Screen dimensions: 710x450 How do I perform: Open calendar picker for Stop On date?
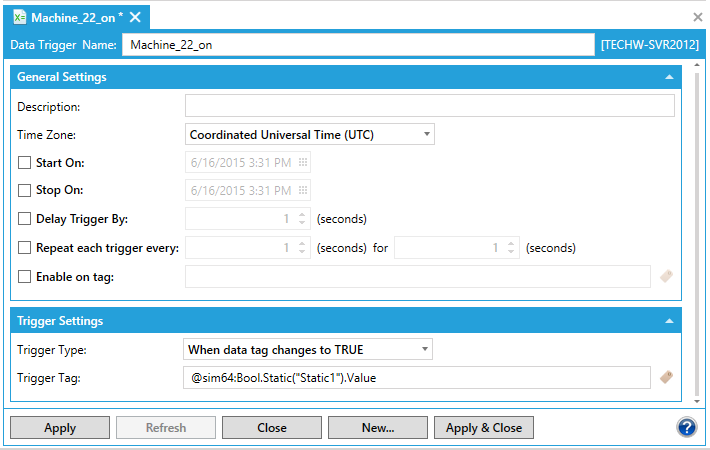click(x=303, y=190)
